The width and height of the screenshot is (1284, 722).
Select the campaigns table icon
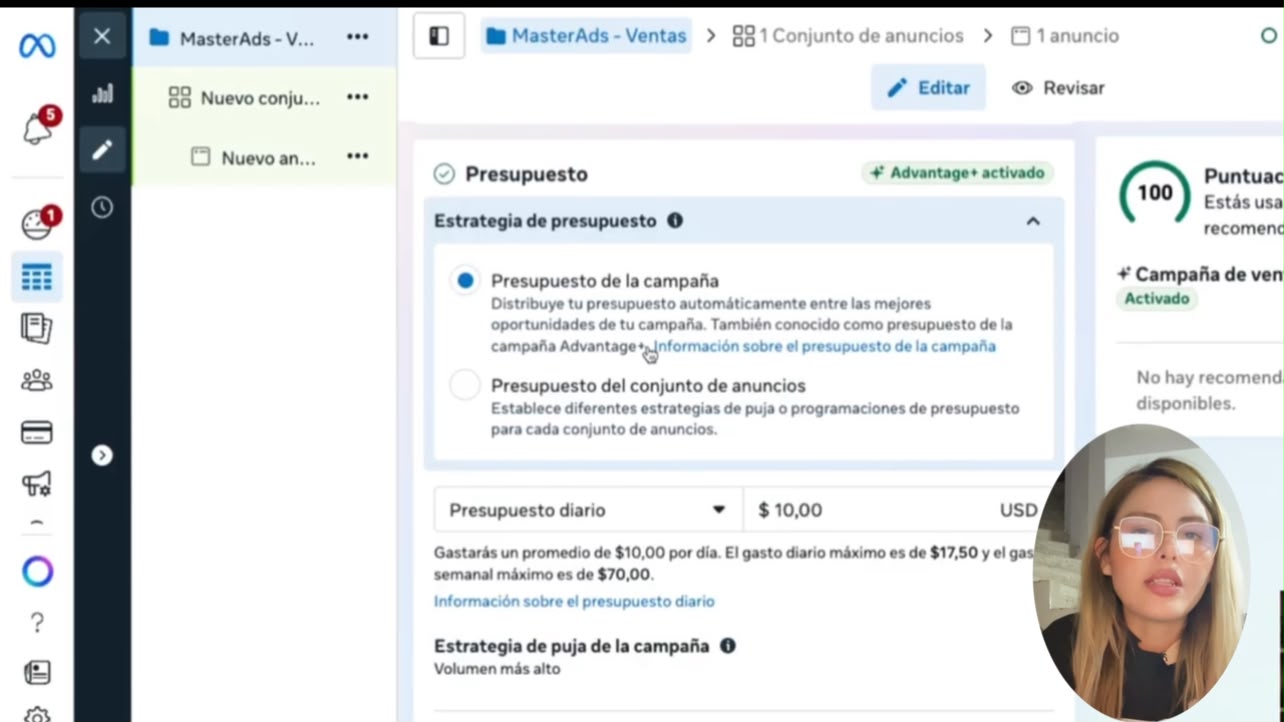tap(37, 277)
